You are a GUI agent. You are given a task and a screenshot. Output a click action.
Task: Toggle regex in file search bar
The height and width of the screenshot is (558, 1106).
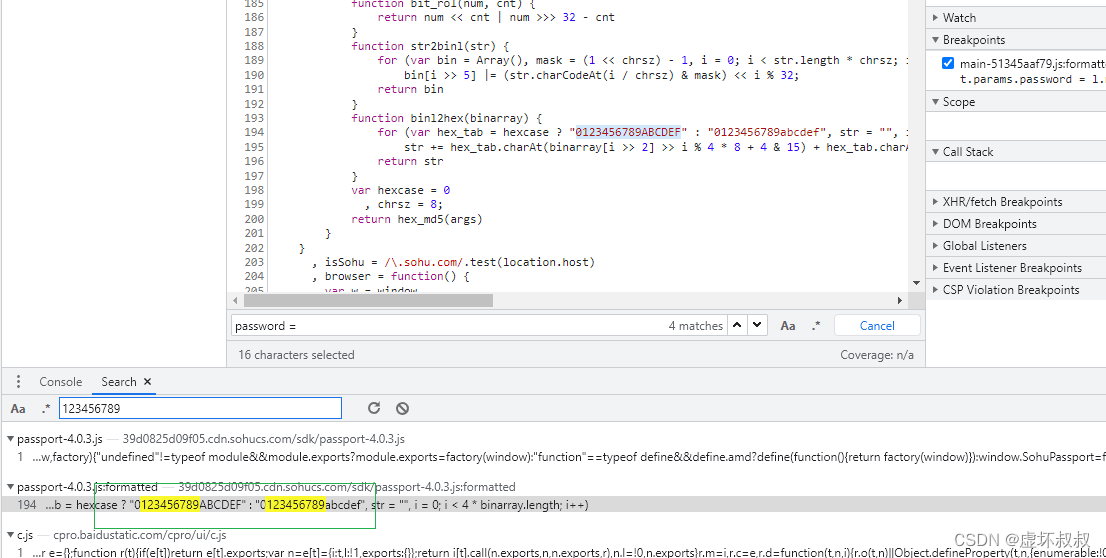click(x=816, y=326)
